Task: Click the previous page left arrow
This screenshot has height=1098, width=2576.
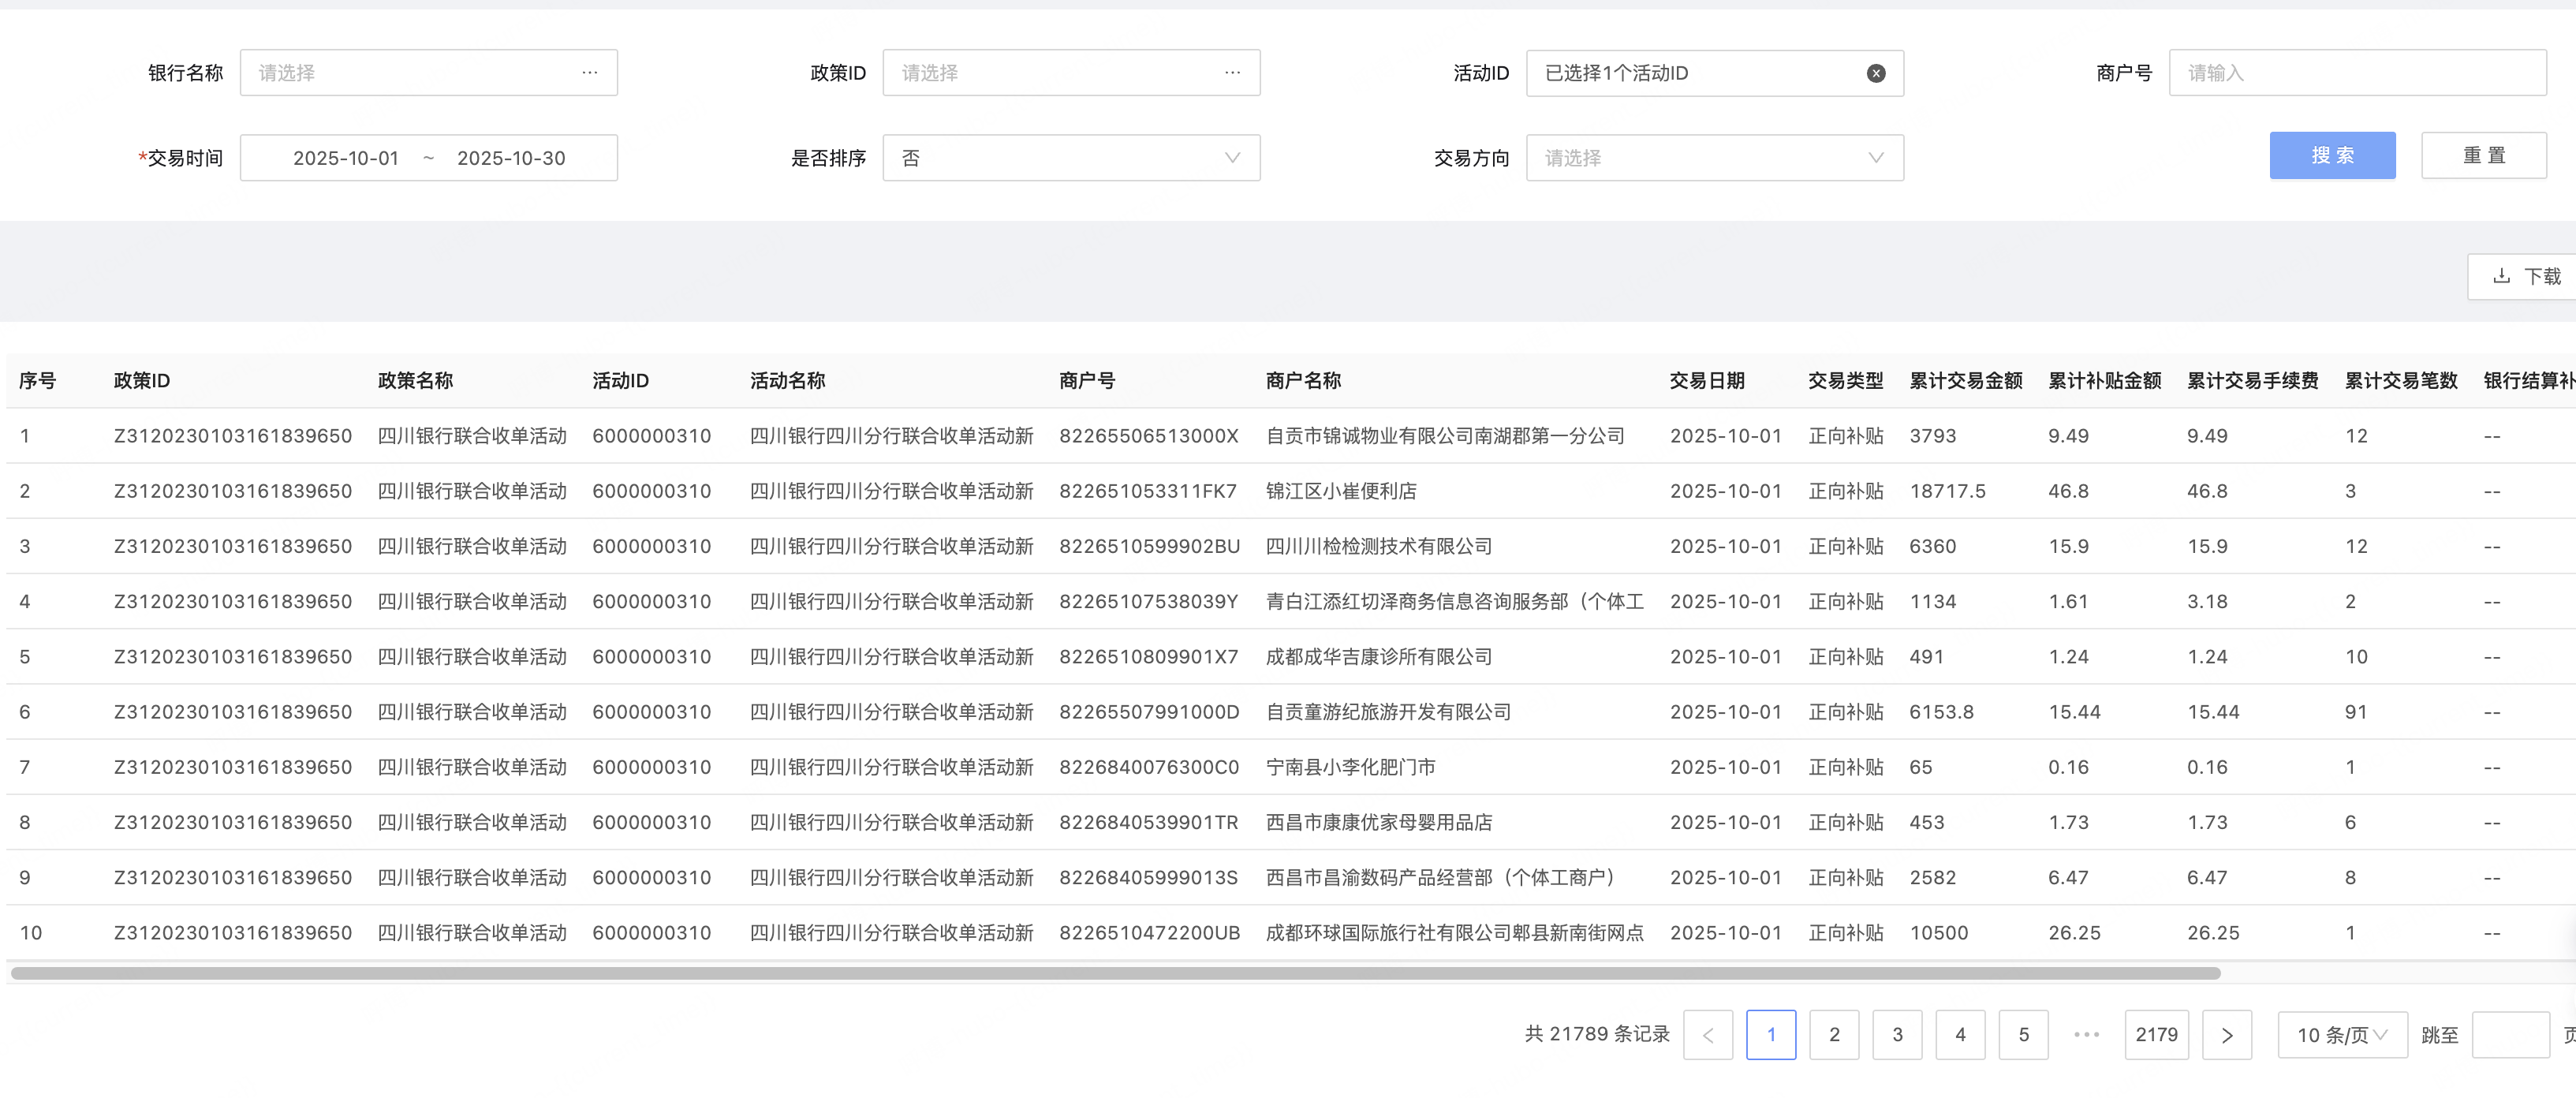Action: coord(1707,1035)
